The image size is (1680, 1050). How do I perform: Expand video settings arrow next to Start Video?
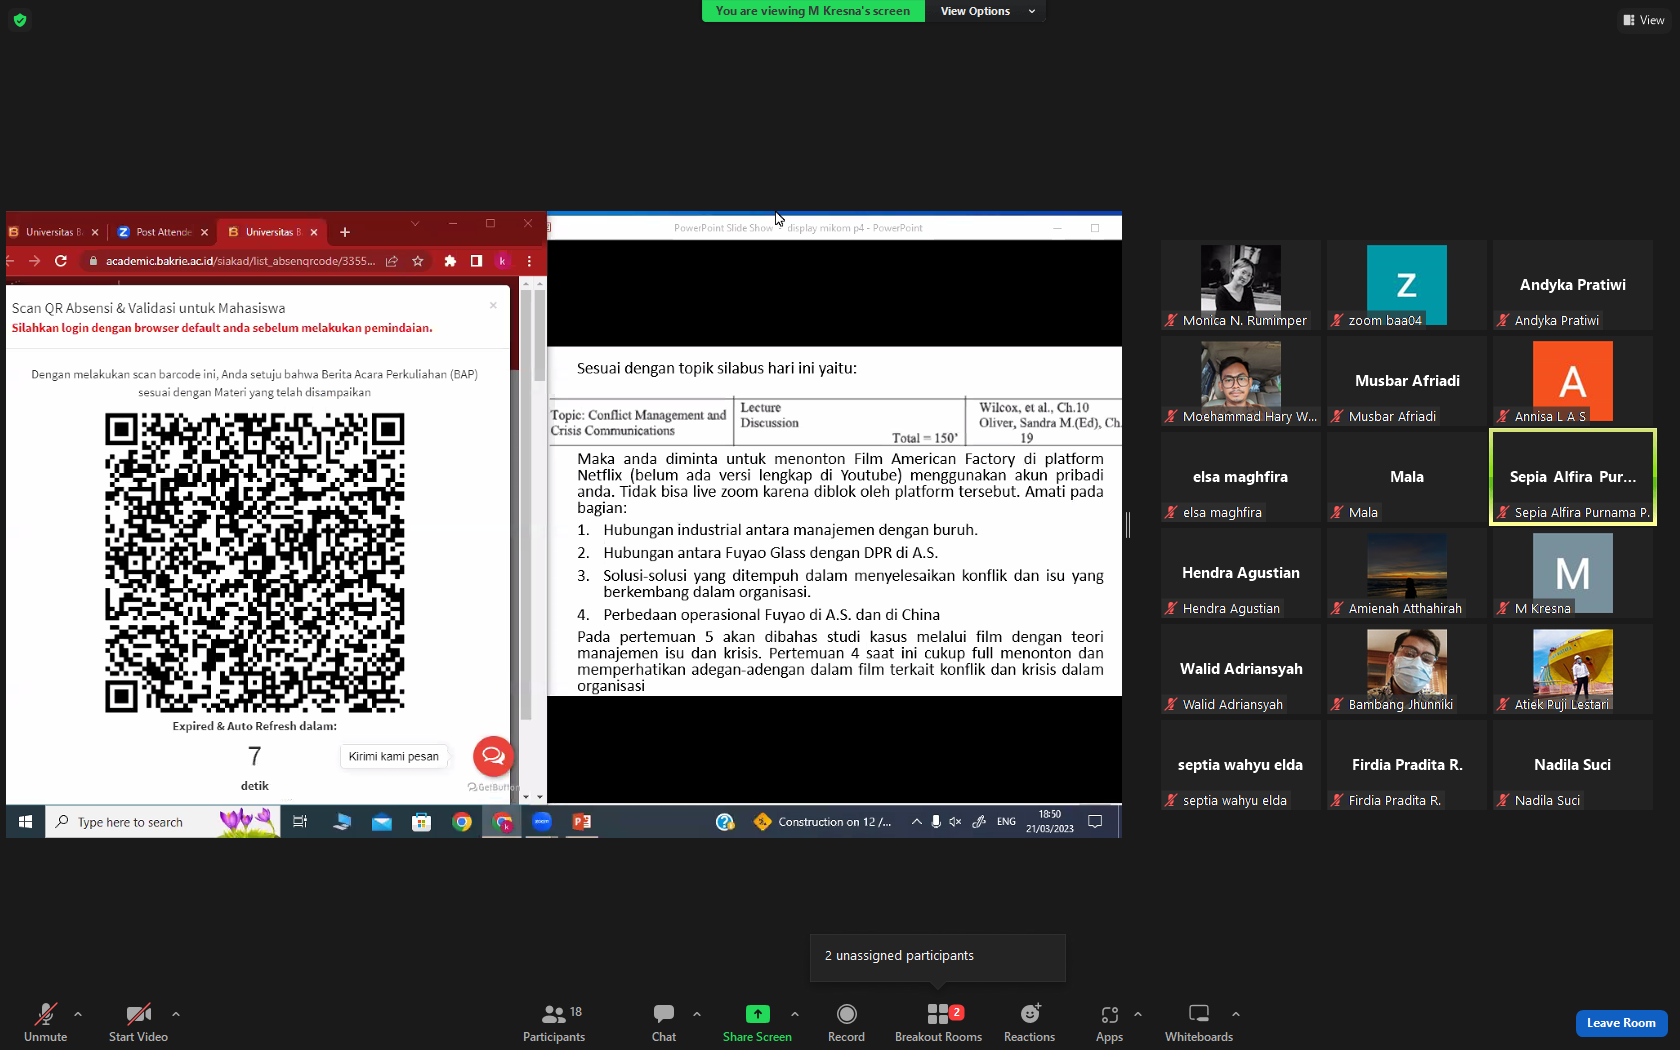[176, 1014]
